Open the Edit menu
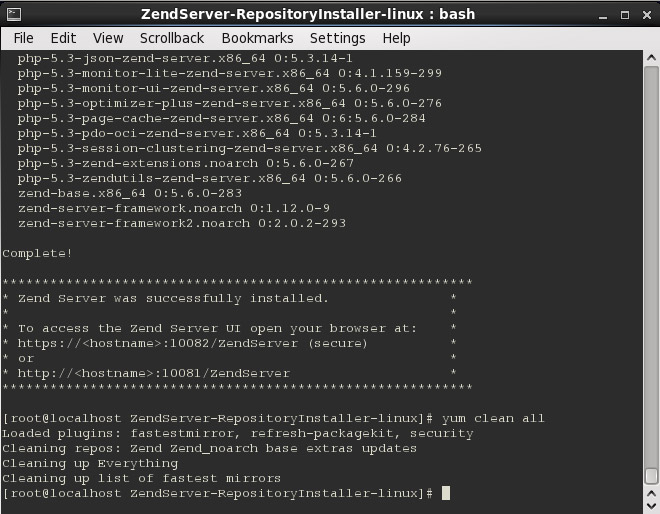 coord(63,38)
